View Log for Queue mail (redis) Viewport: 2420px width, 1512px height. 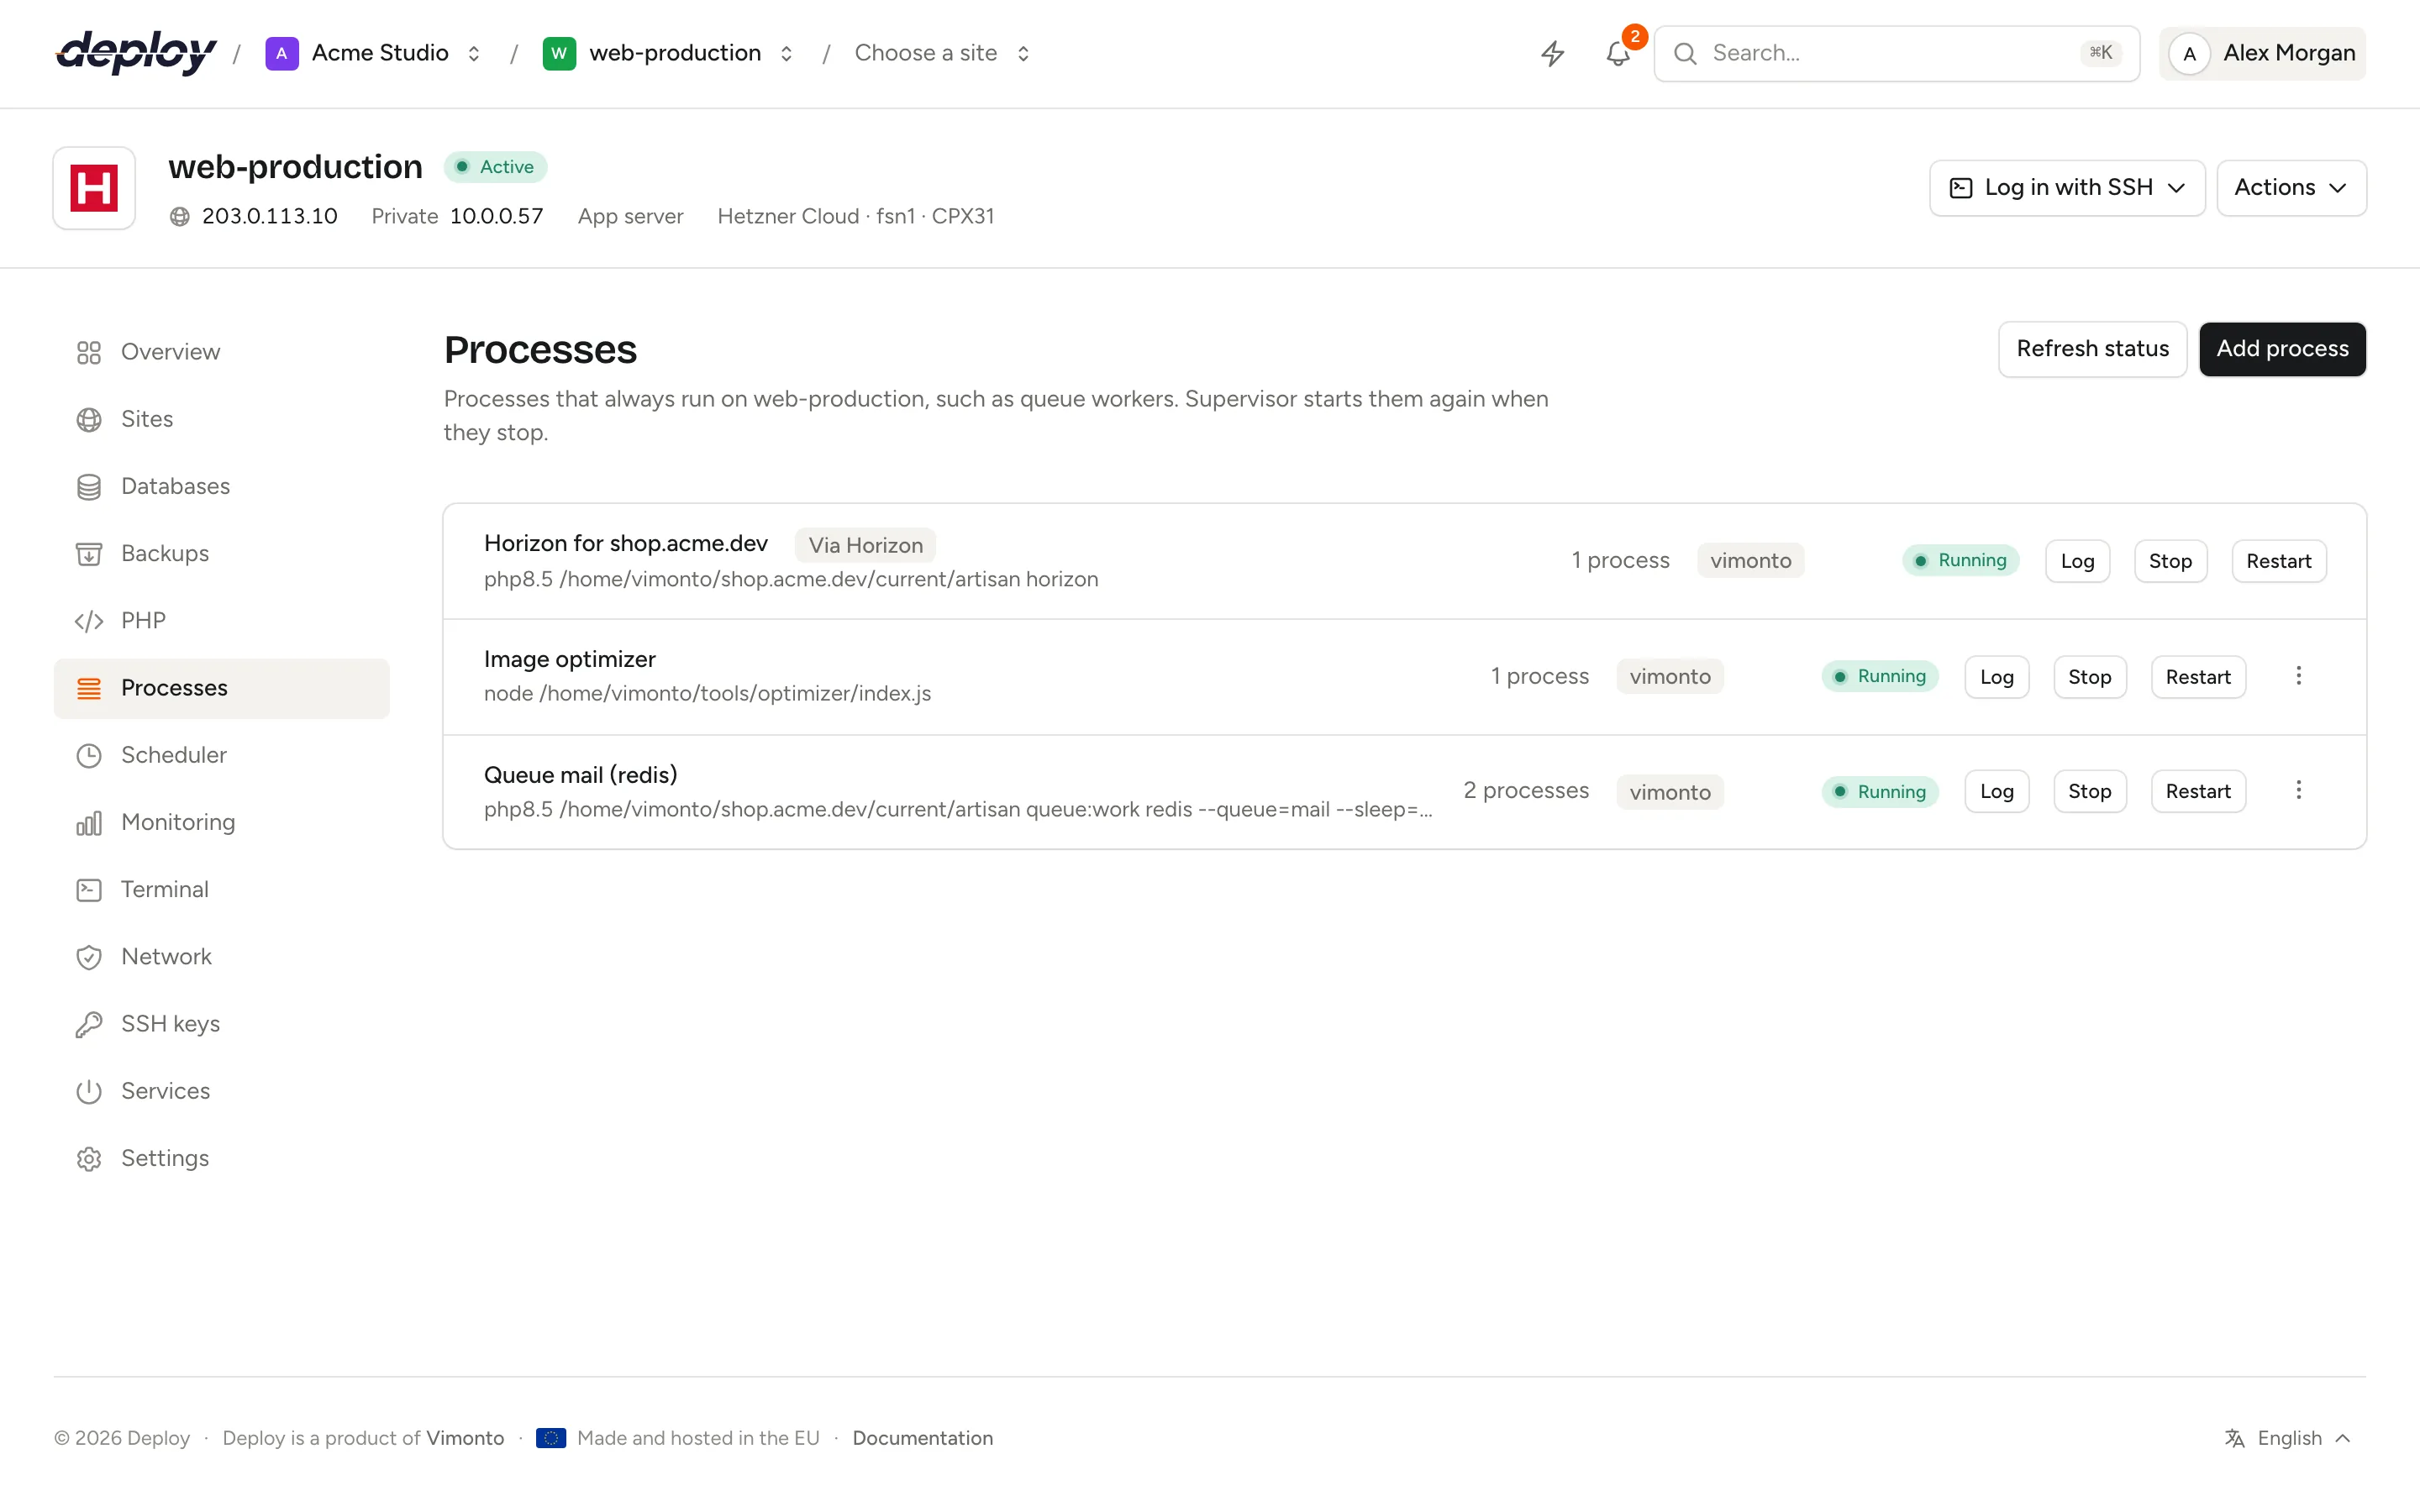click(x=1996, y=791)
